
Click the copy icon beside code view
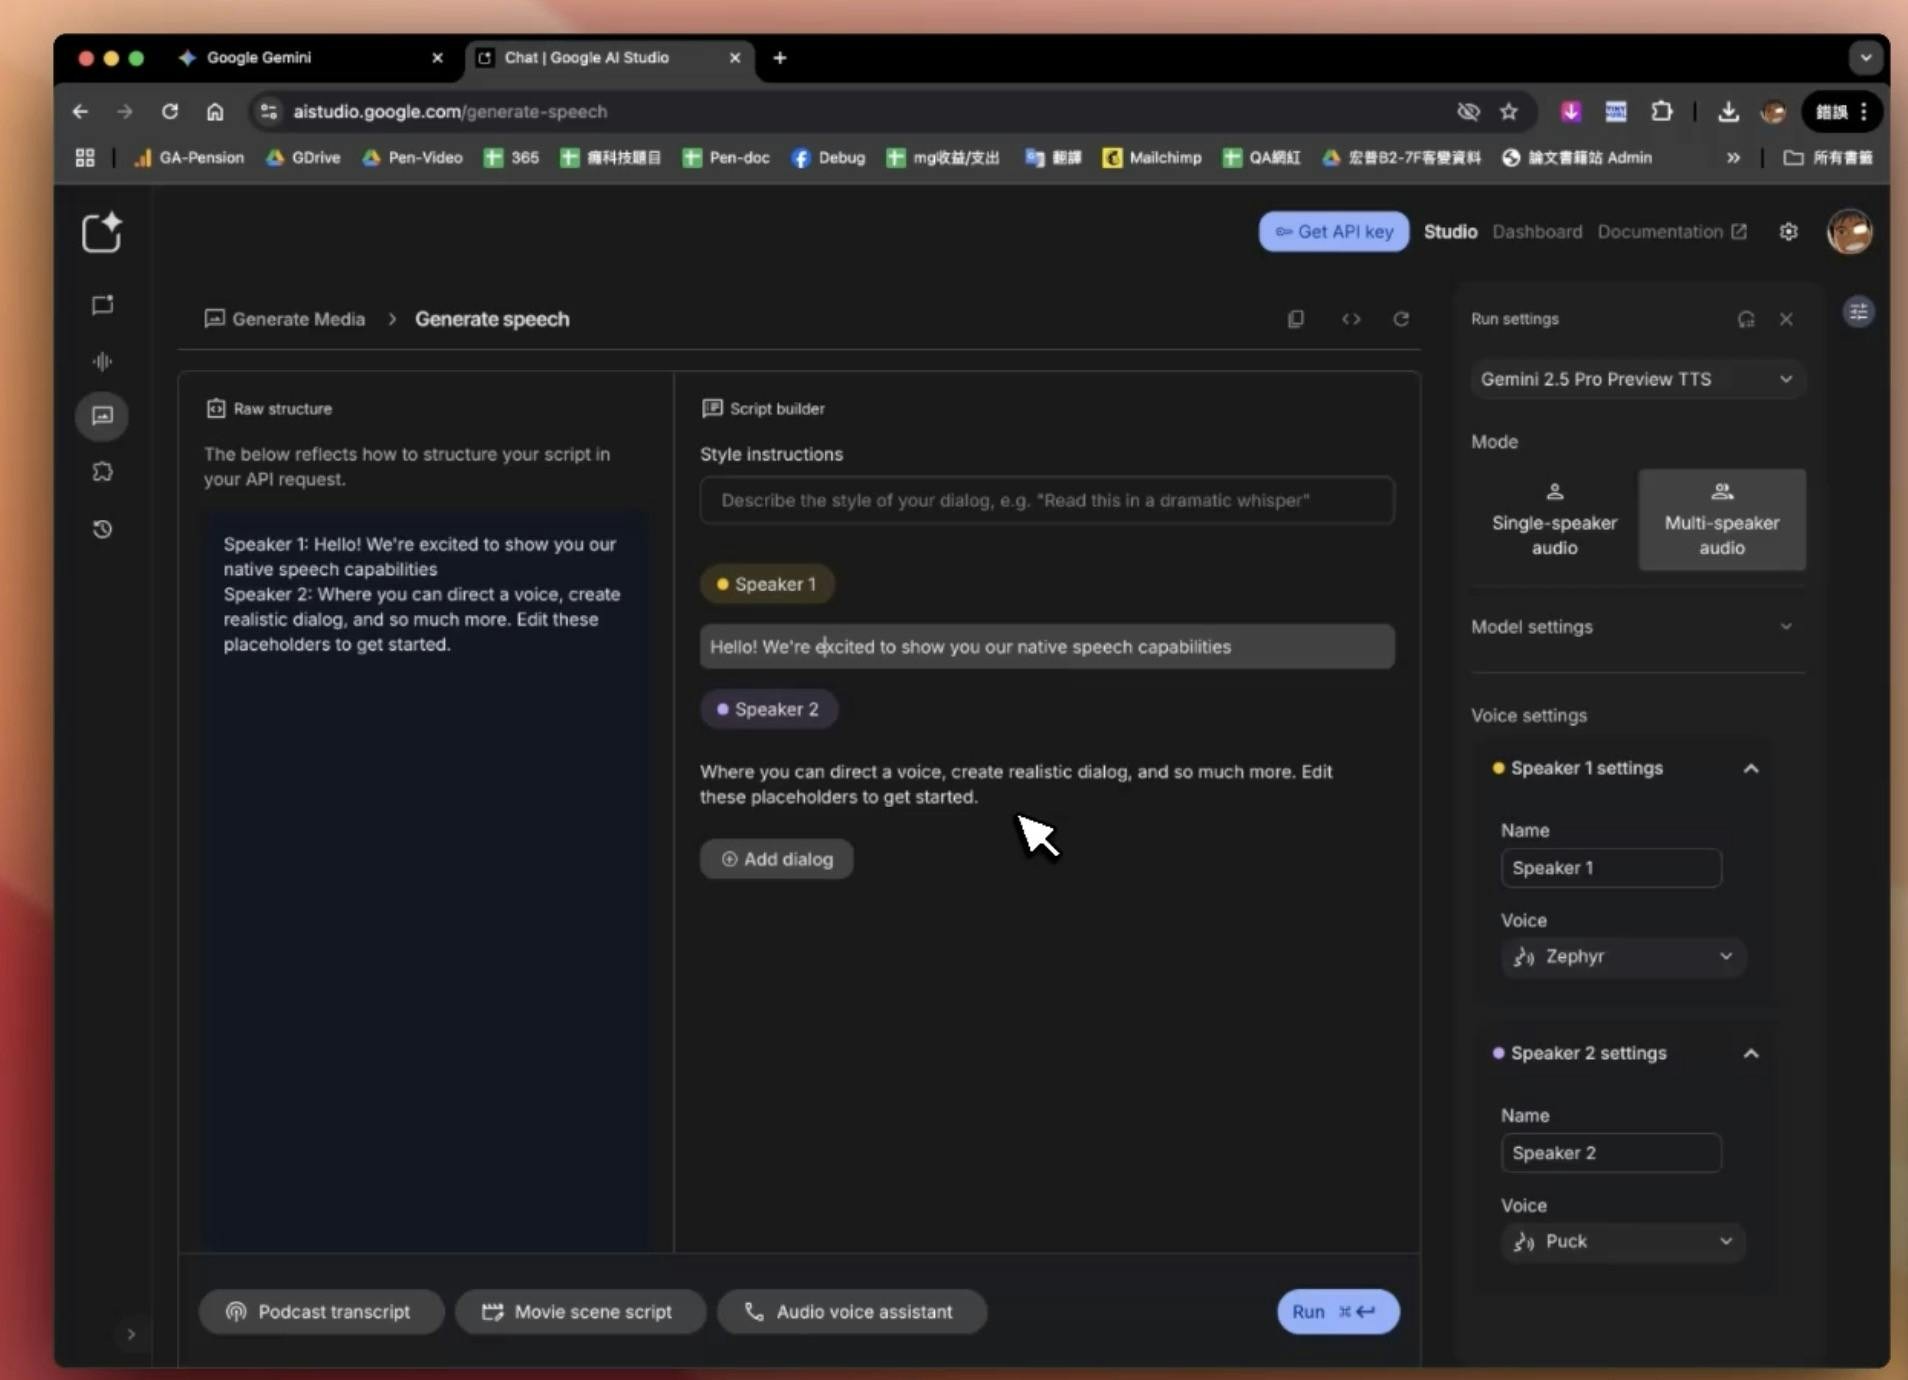(x=1296, y=319)
